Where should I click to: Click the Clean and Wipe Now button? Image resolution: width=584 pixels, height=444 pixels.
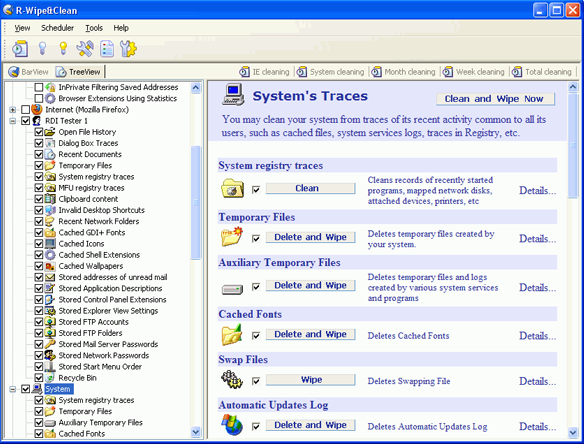(x=495, y=99)
